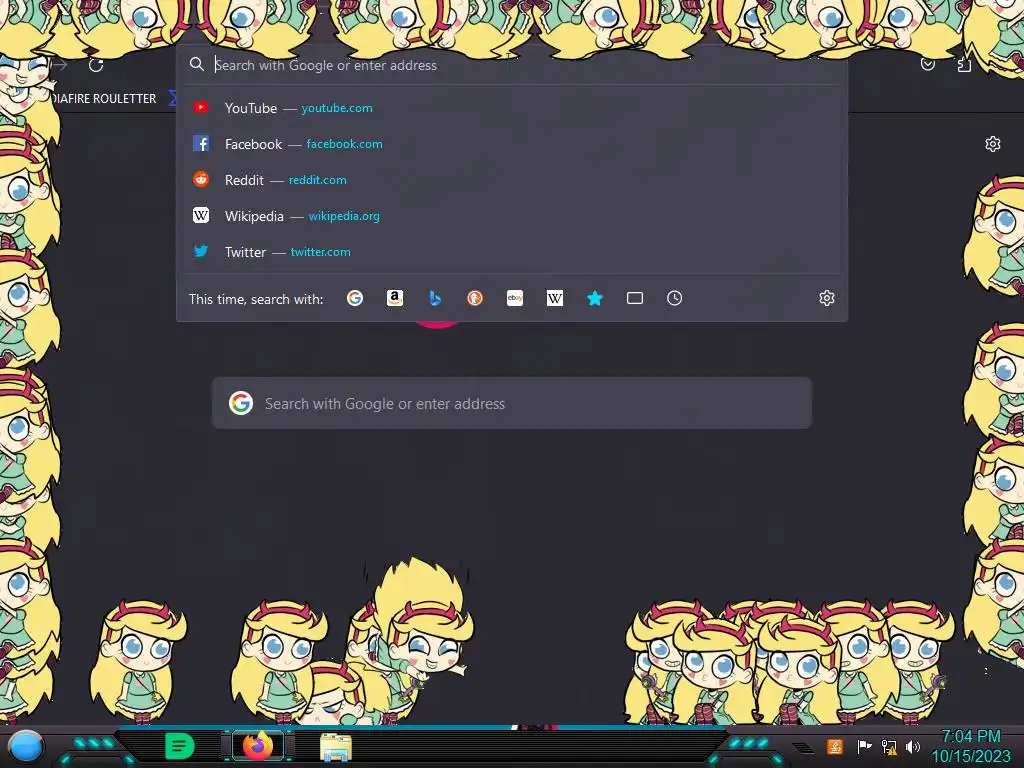Open the Action Center flag icon
The width and height of the screenshot is (1024, 768).
pyautogui.click(x=864, y=746)
